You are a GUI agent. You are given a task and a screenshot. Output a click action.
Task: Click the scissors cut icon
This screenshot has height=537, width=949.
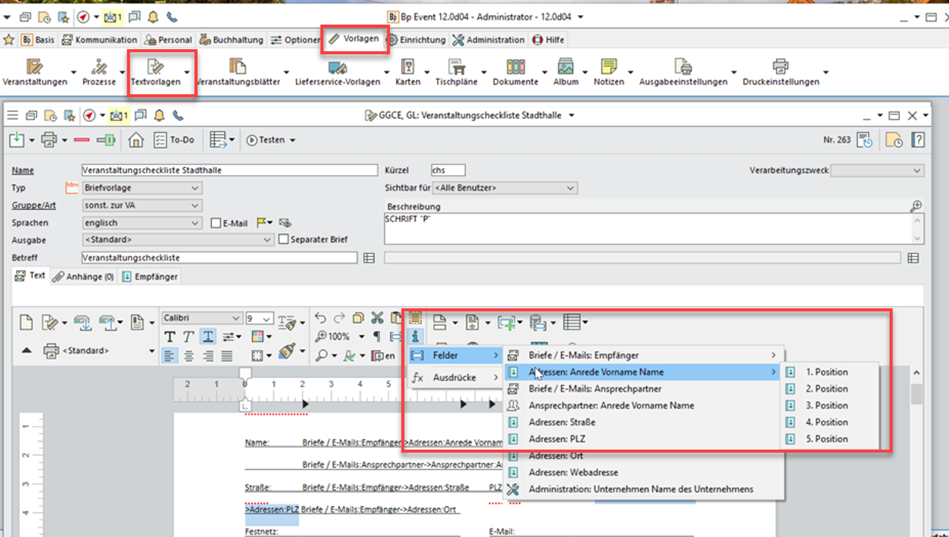coord(377,319)
